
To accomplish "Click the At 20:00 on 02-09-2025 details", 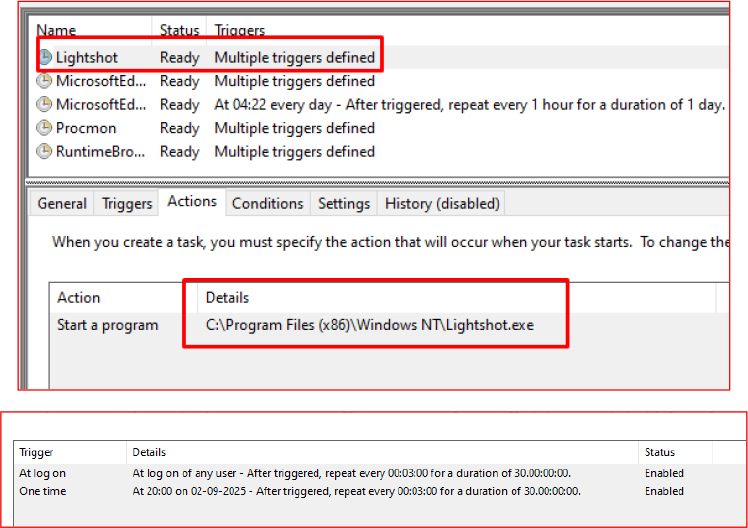I will (x=356, y=491).
